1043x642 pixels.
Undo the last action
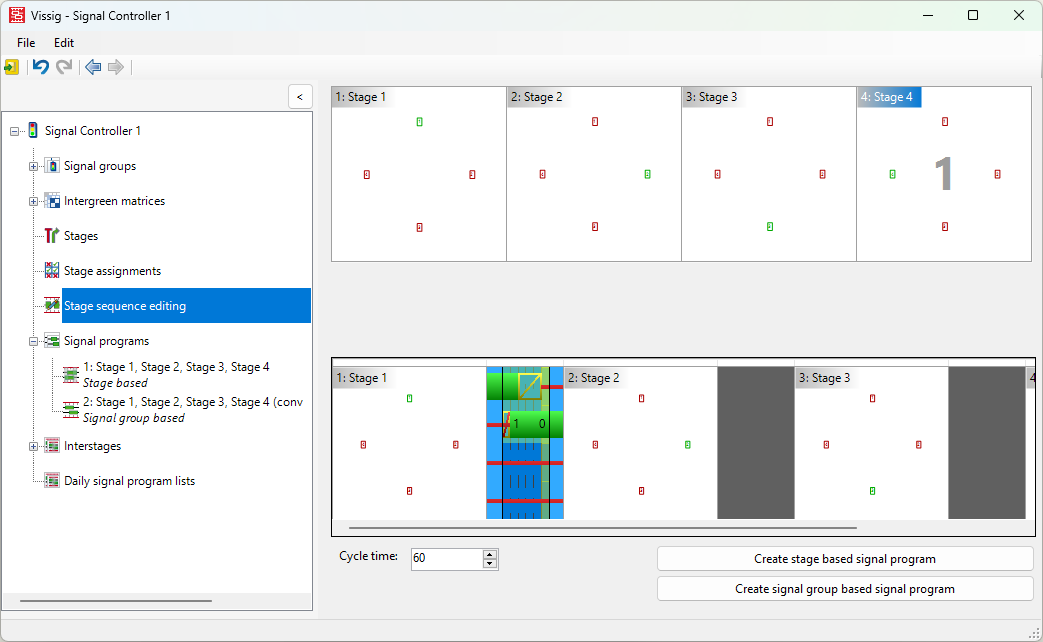tap(40, 67)
